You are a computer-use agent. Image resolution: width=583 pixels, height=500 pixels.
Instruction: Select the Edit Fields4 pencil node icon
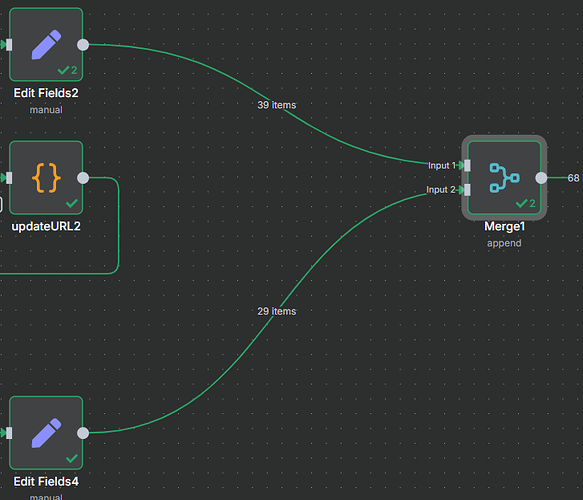(46, 433)
